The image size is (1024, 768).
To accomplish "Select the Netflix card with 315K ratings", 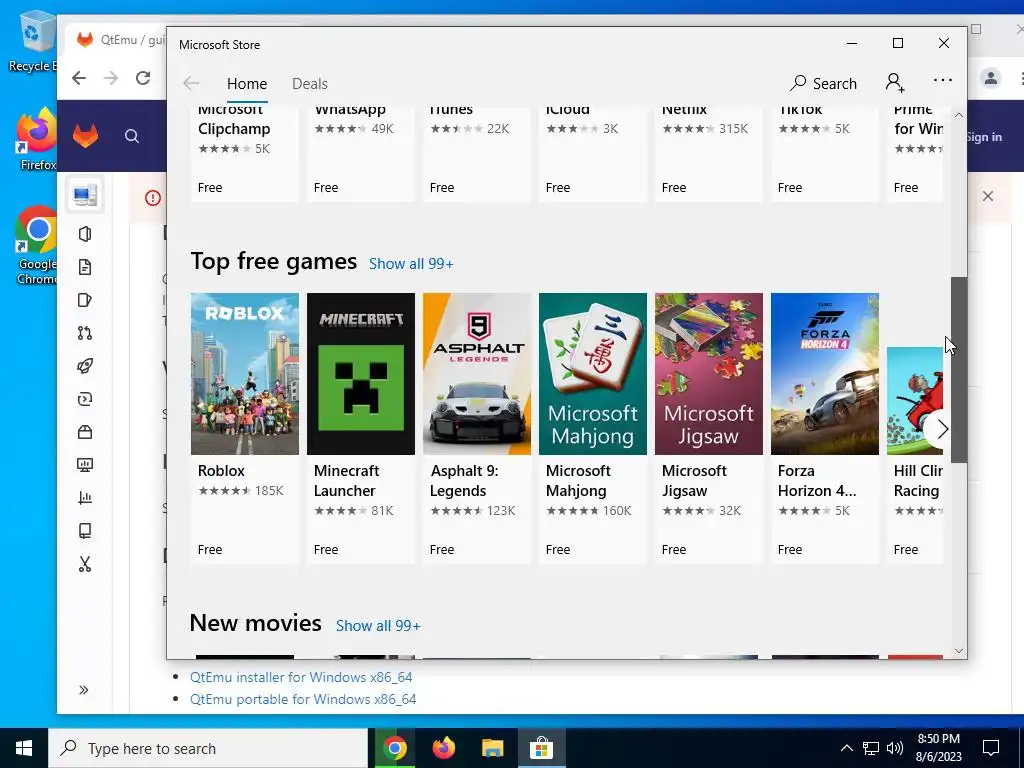I will [709, 154].
